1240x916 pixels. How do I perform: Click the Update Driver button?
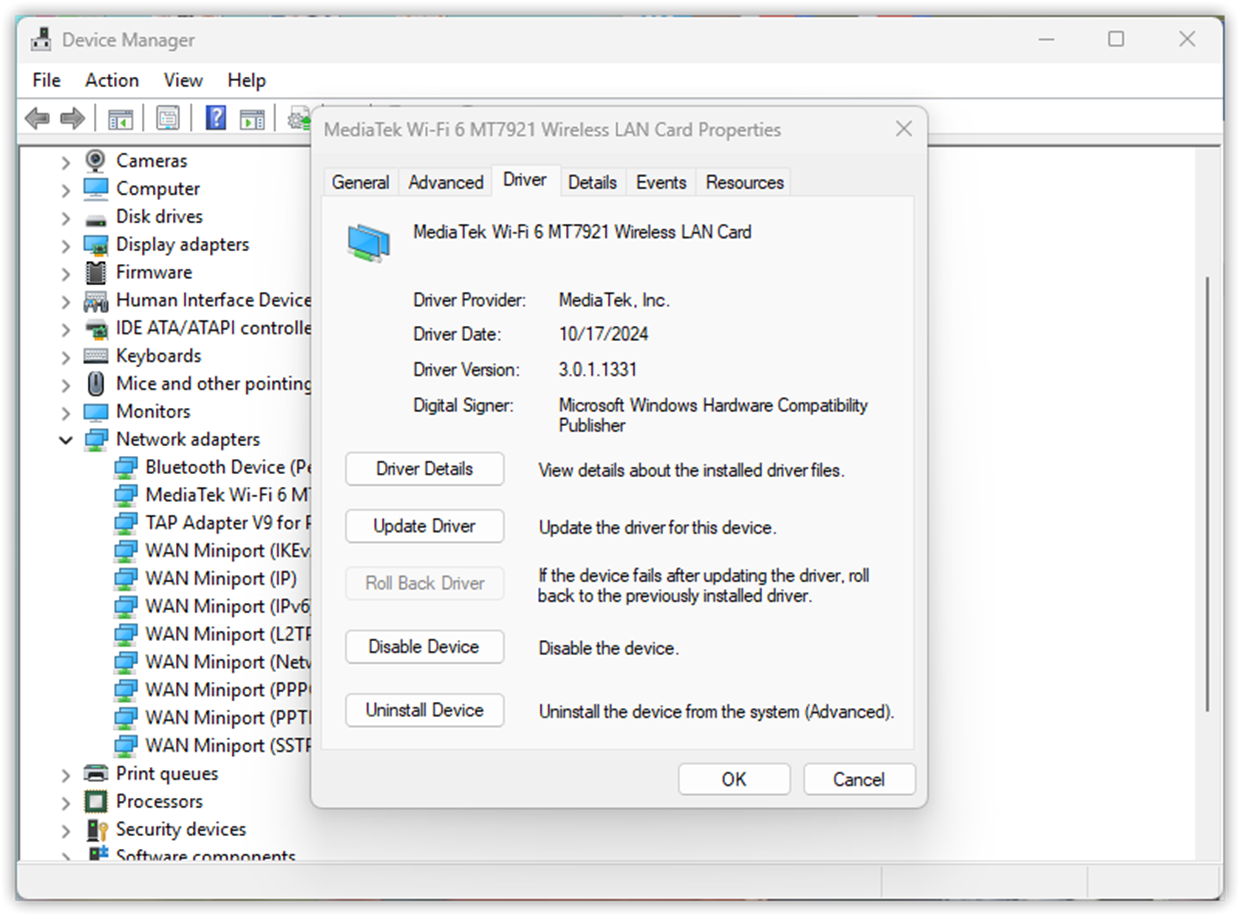[x=424, y=526]
